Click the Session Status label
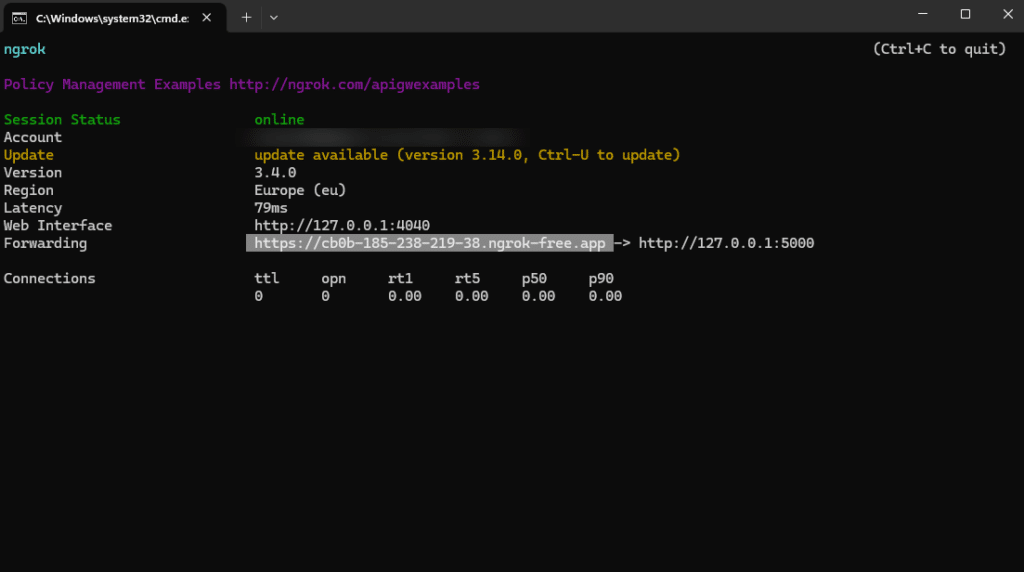 point(62,119)
